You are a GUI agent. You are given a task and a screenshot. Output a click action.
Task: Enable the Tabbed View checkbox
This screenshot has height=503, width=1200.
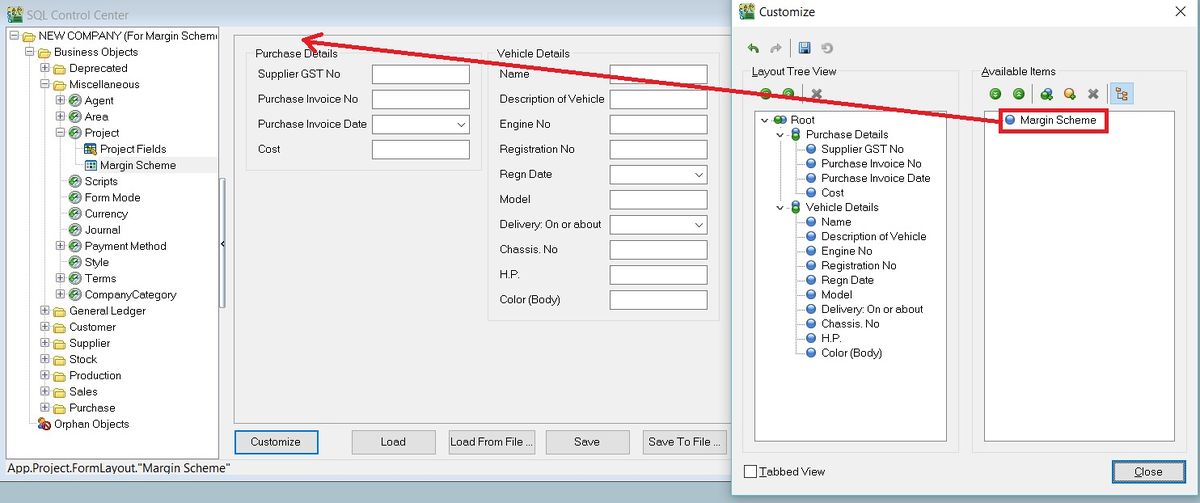point(751,472)
